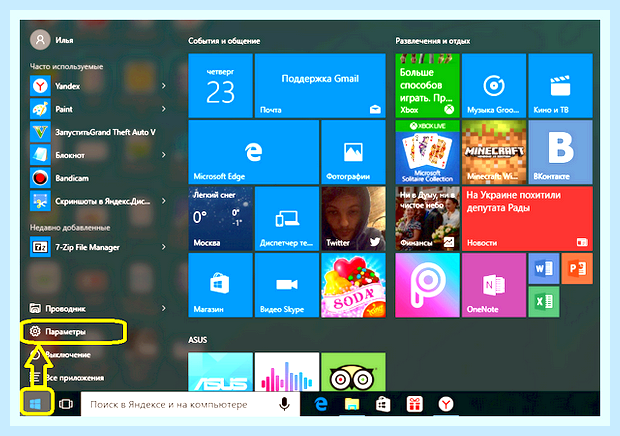Open the calendar tile showing четверг 23

click(220, 86)
